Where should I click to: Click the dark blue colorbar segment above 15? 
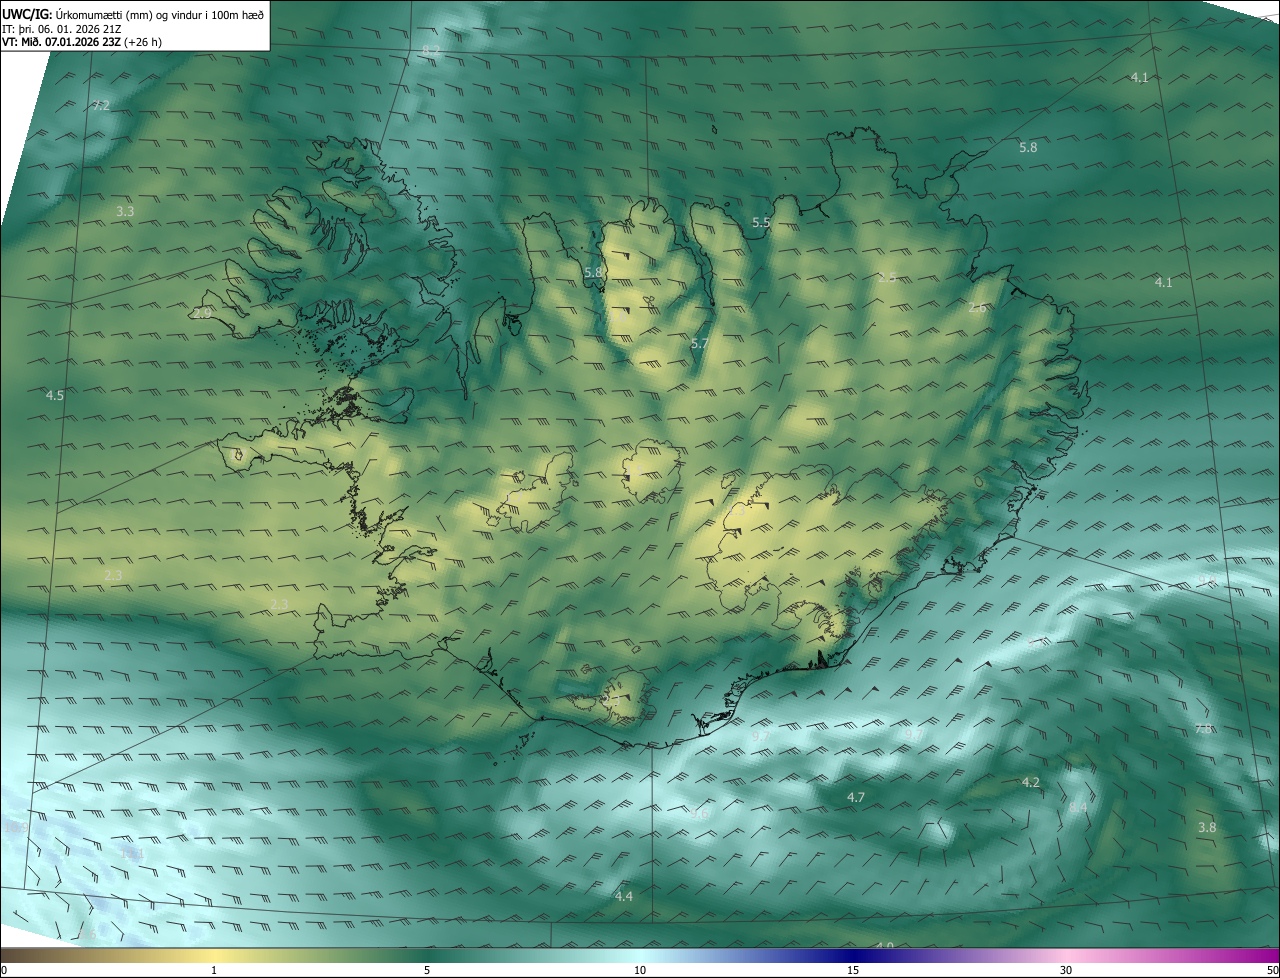(853, 955)
